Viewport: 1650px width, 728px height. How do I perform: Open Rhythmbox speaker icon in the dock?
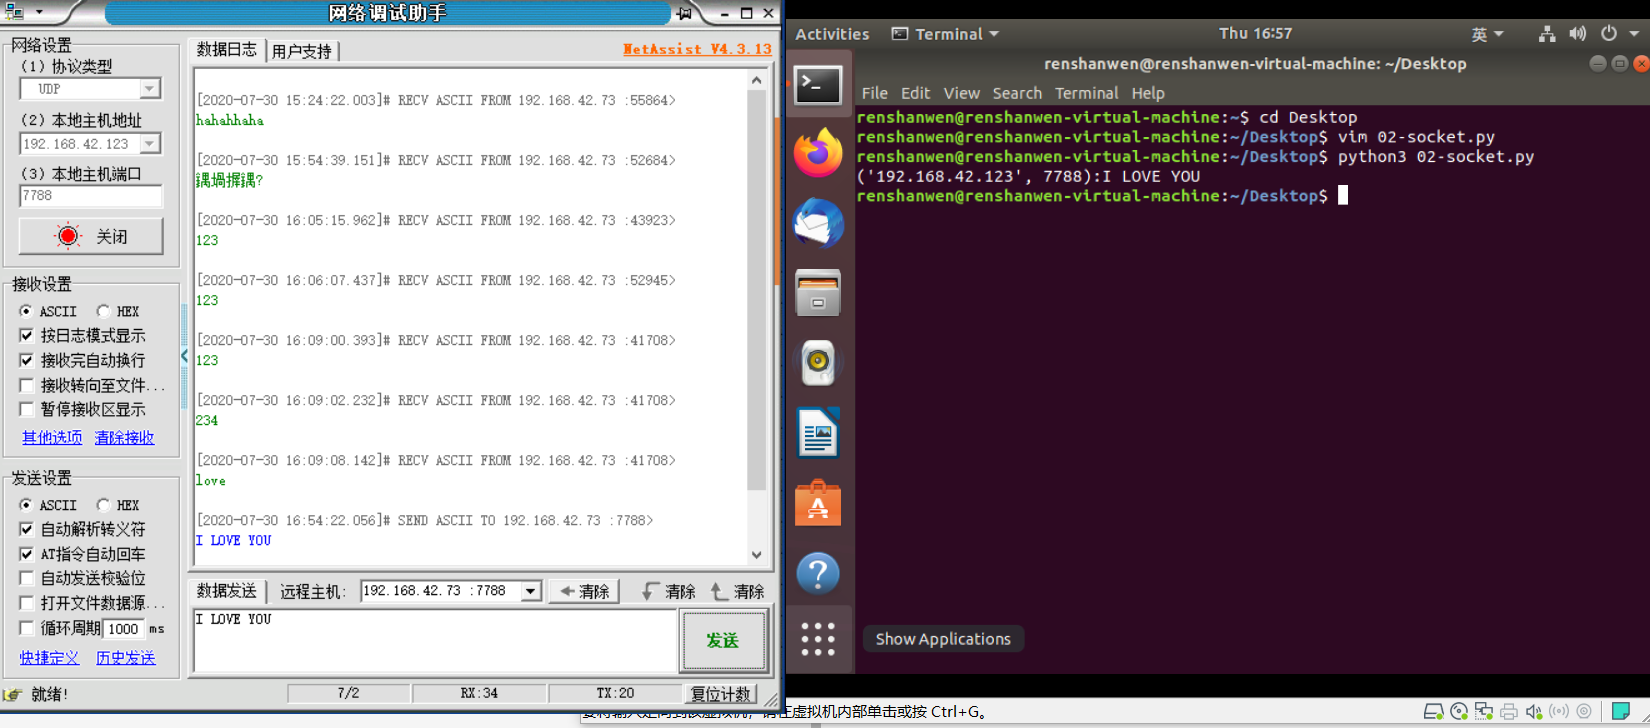[x=818, y=363]
